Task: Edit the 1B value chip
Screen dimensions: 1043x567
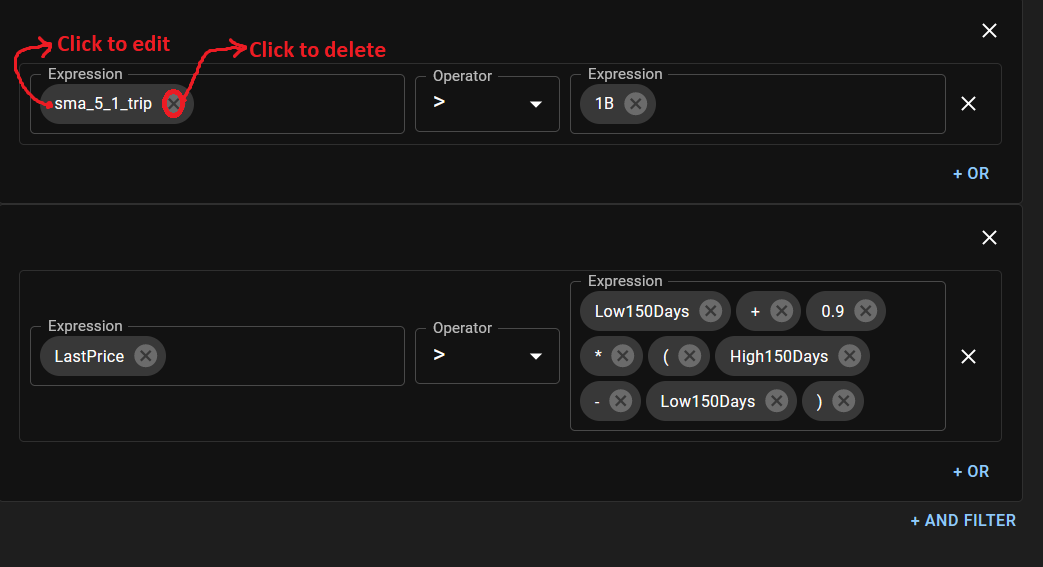Action: [x=604, y=104]
